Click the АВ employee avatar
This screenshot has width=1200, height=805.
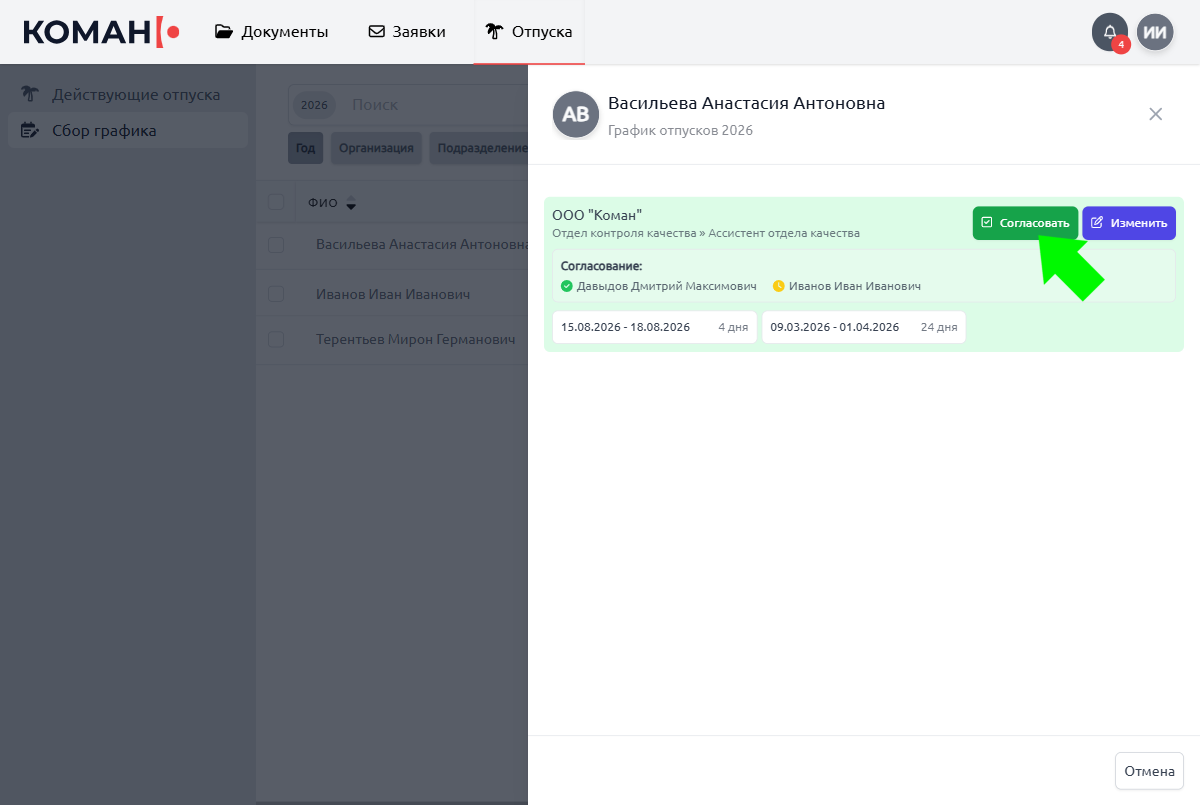point(576,115)
